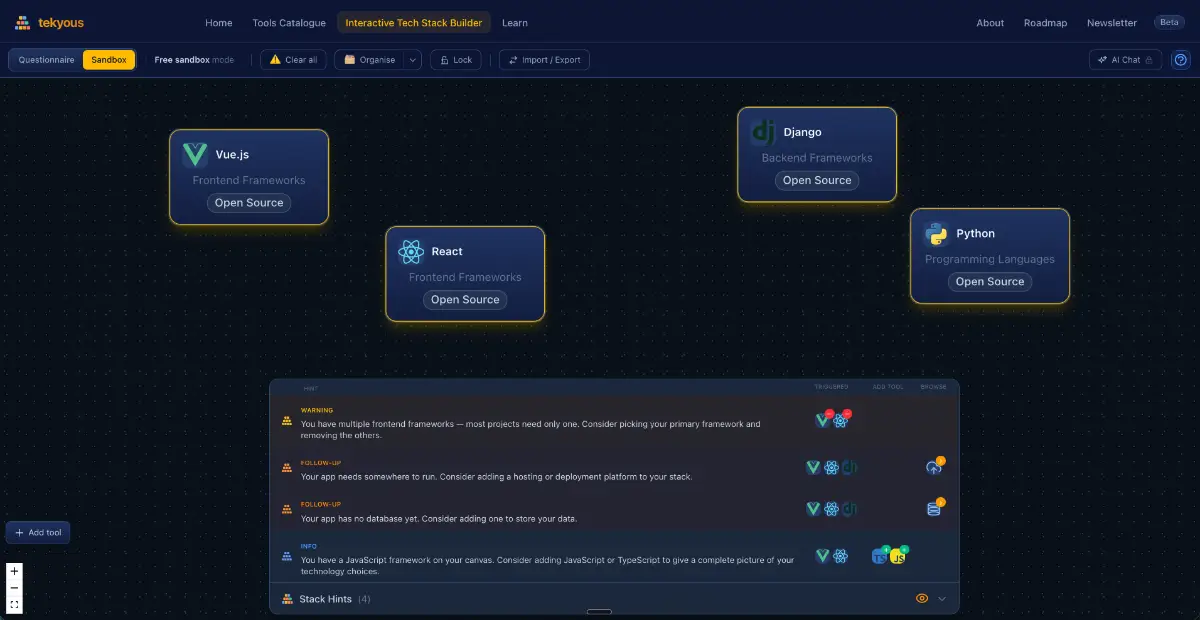The height and width of the screenshot is (620, 1200).
Task: Open the Roadmap page
Action: pos(1045,23)
